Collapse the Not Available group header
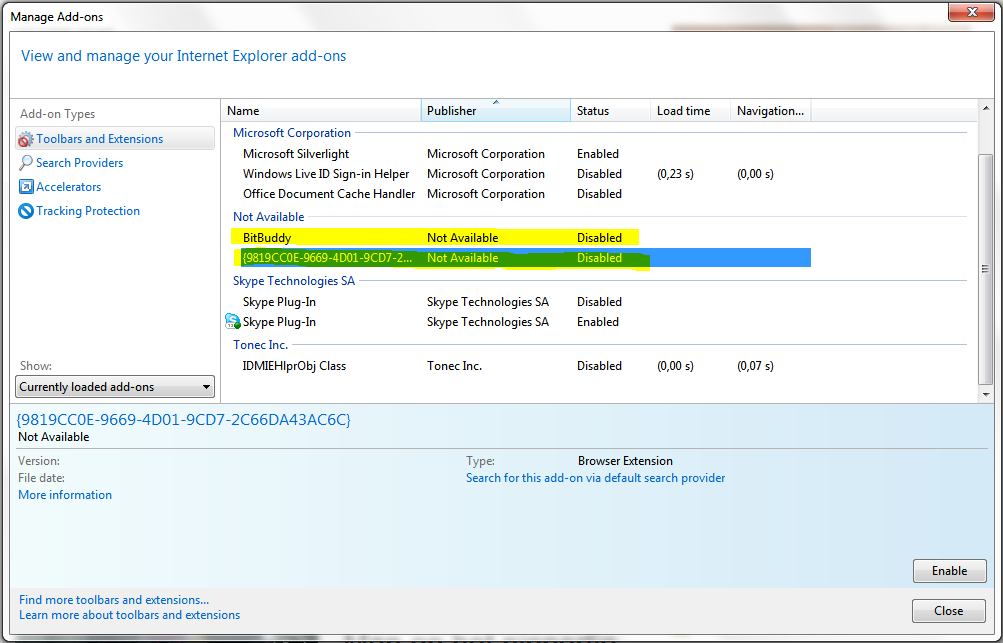Viewport: 1003px width, 643px height. 269,216
